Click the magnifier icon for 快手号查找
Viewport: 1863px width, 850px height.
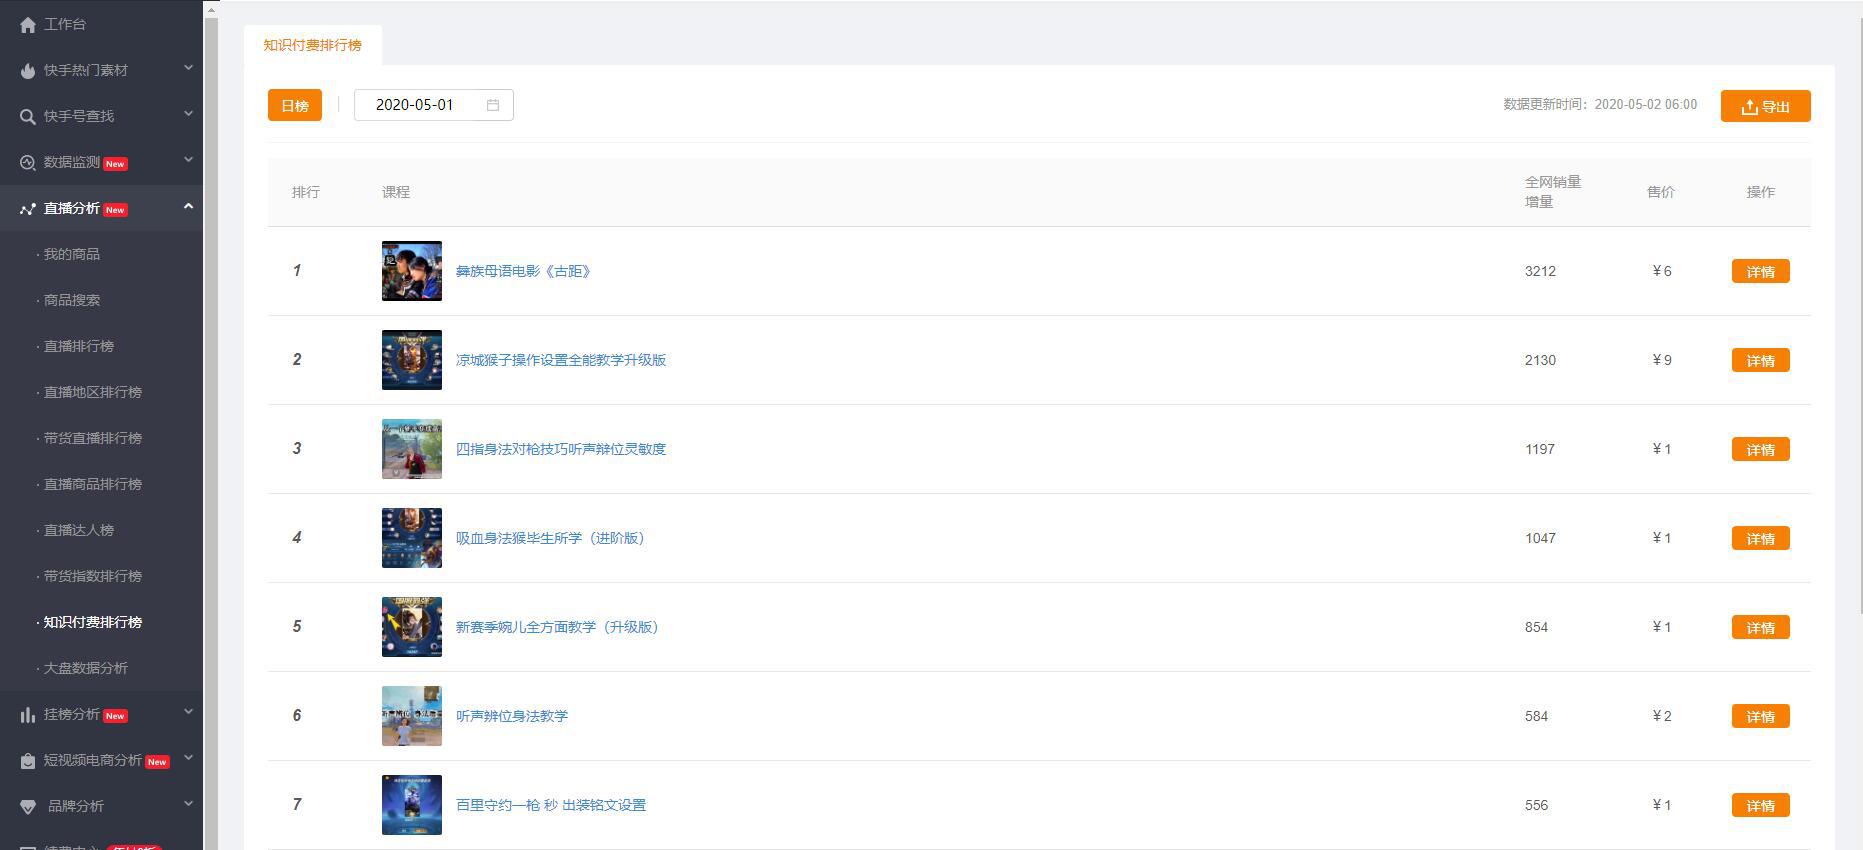27,117
